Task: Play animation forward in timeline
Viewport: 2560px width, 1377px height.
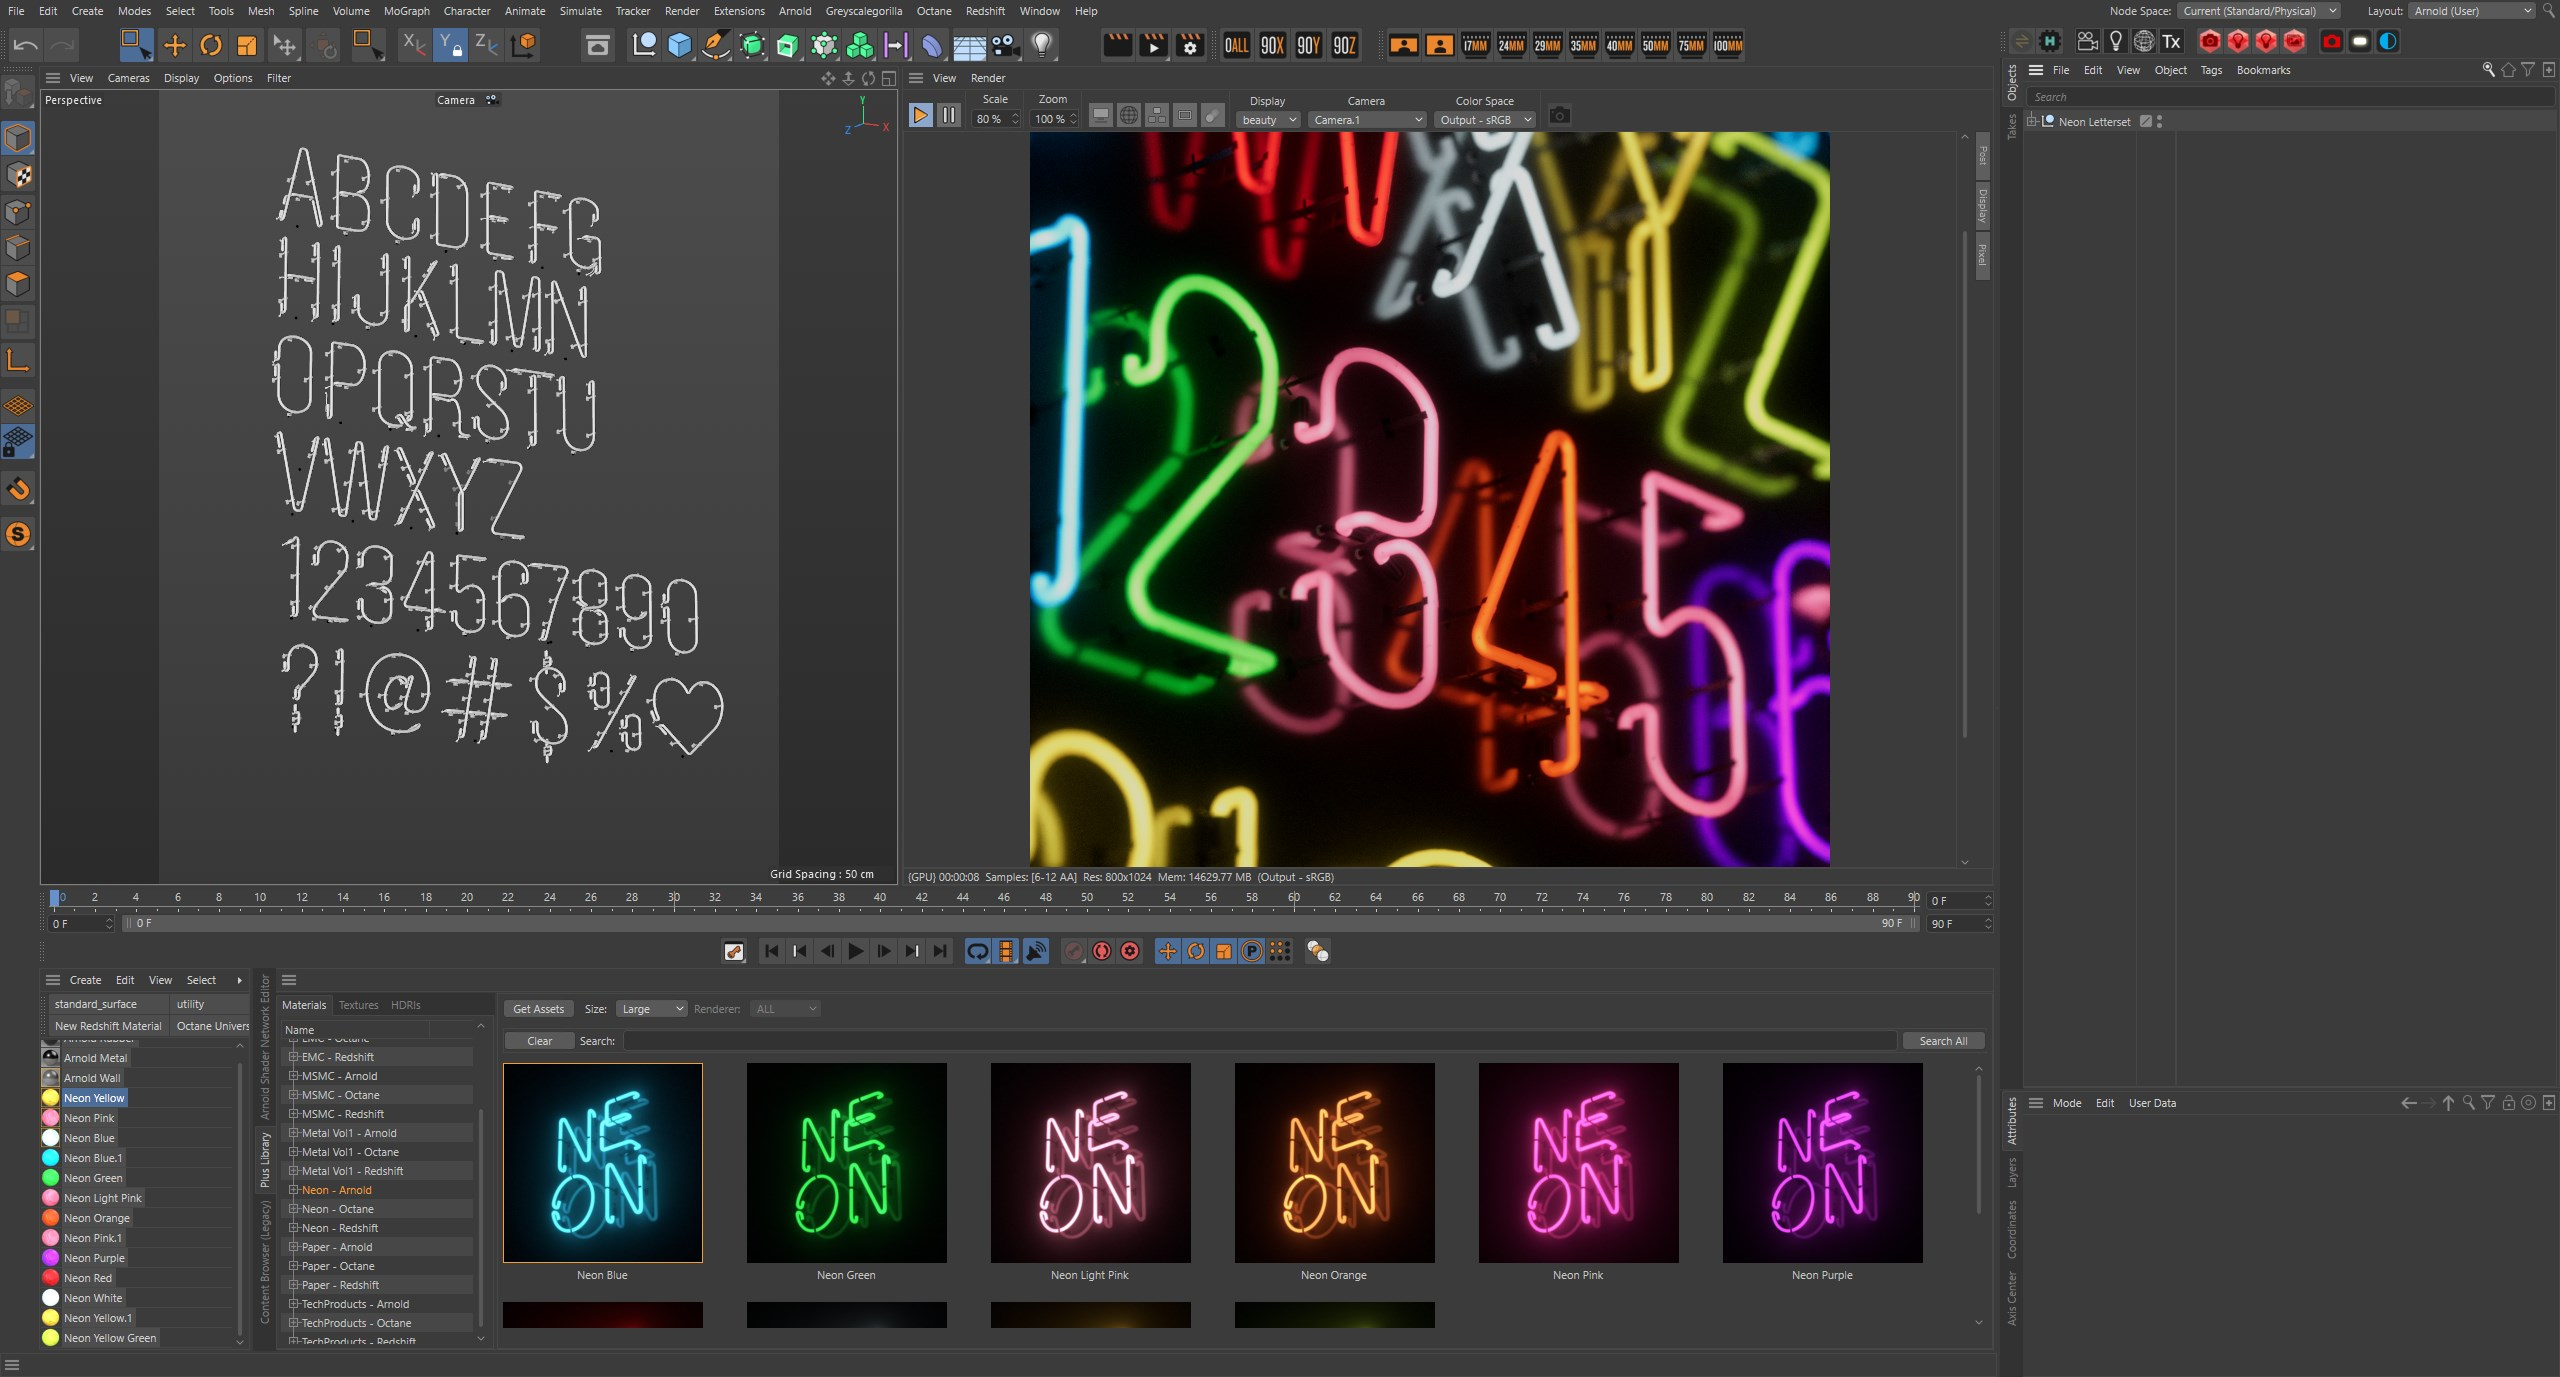Action: click(855, 952)
